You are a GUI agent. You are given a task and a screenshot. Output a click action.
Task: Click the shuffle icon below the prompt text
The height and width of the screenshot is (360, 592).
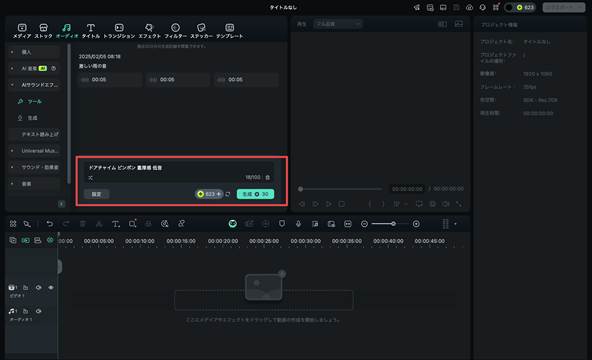(x=91, y=178)
